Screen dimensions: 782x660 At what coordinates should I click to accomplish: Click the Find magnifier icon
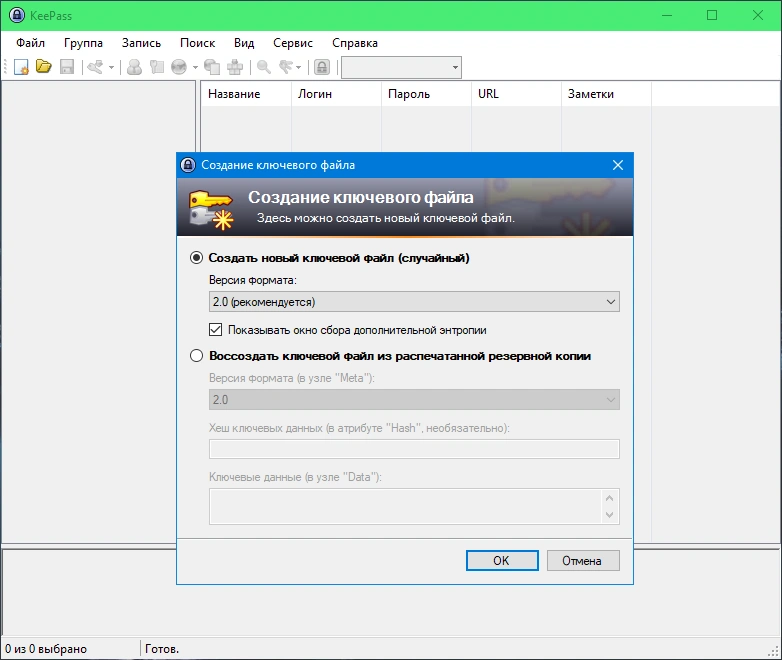coord(264,67)
